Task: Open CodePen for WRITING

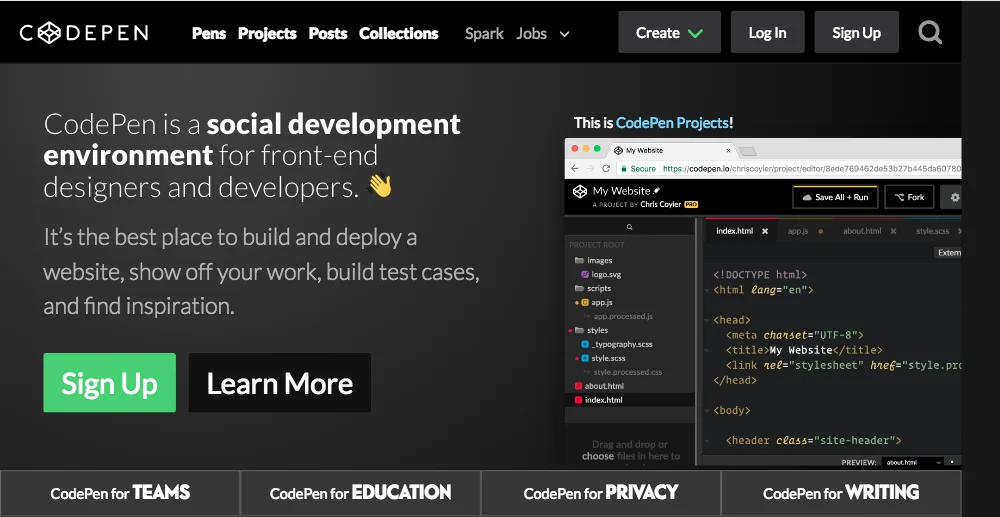Action: tap(841, 493)
